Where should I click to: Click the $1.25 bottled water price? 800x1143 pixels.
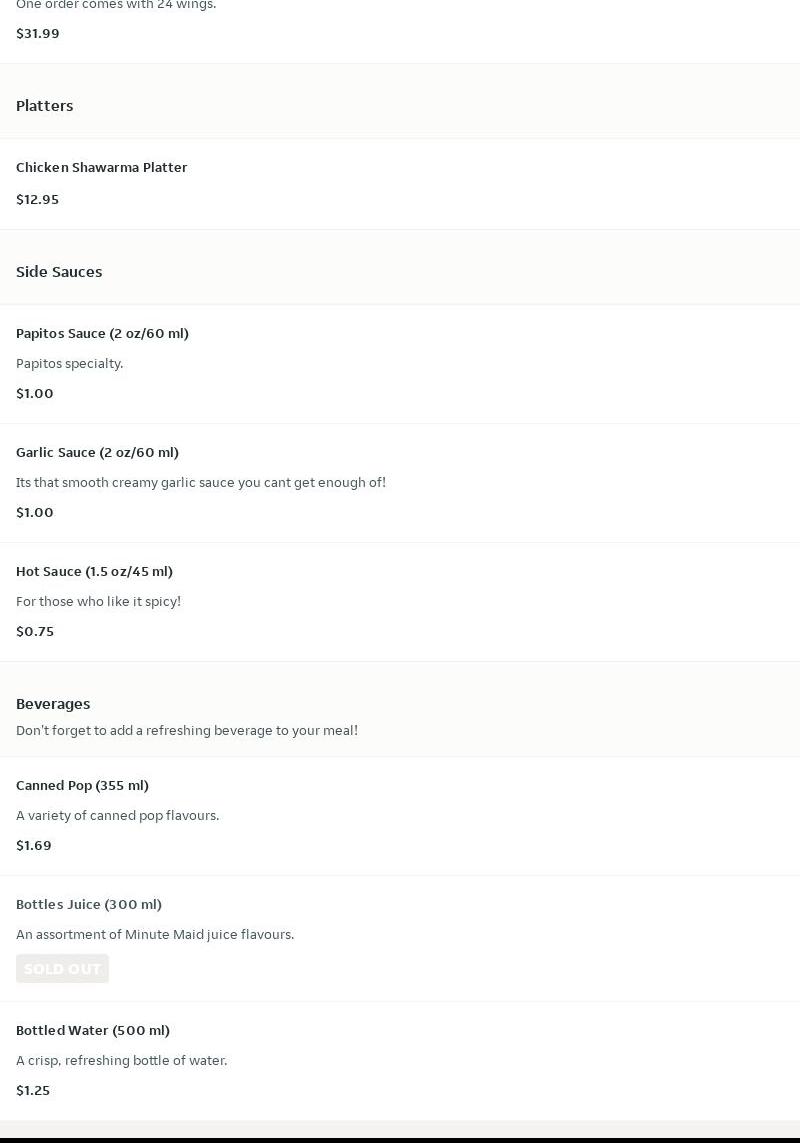coord(33,1090)
